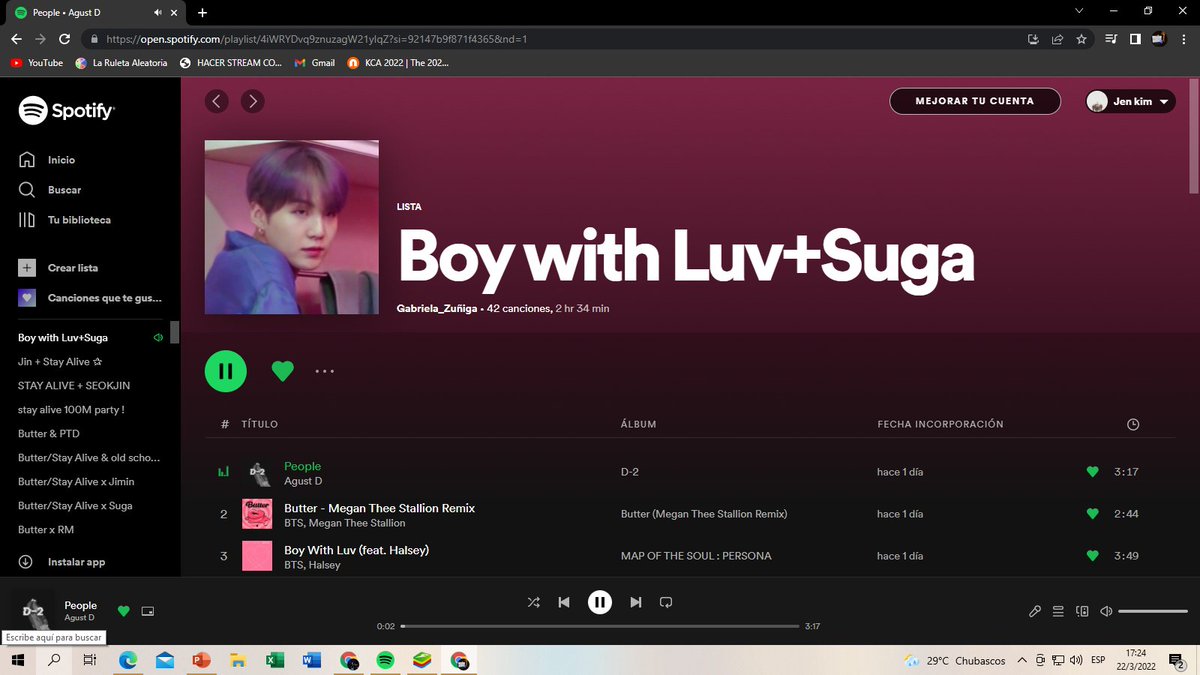Open Butter/Stay Alive x Jimin playlist
The image size is (1200, 675).
(76, 482)
